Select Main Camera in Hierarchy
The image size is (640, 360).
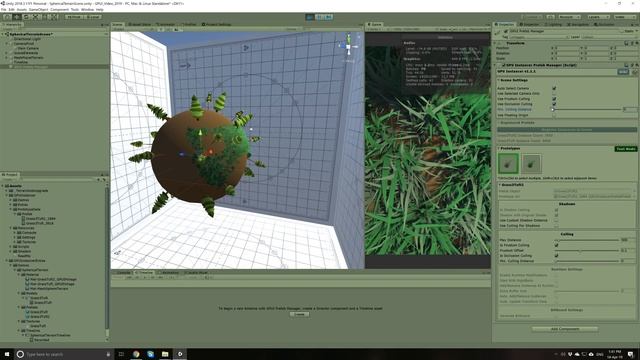point(28,48)
